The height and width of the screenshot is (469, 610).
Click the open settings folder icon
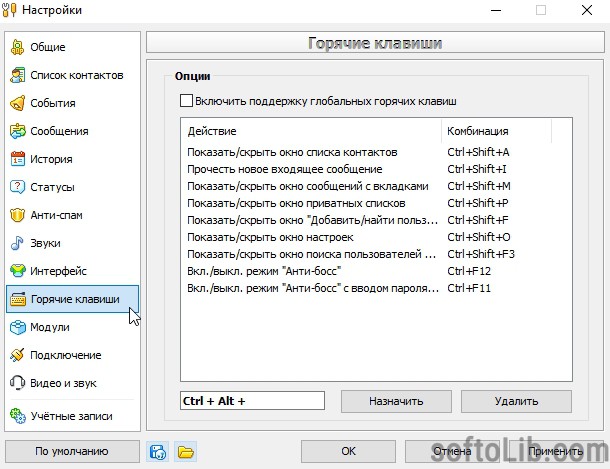(x=186, y=452)
